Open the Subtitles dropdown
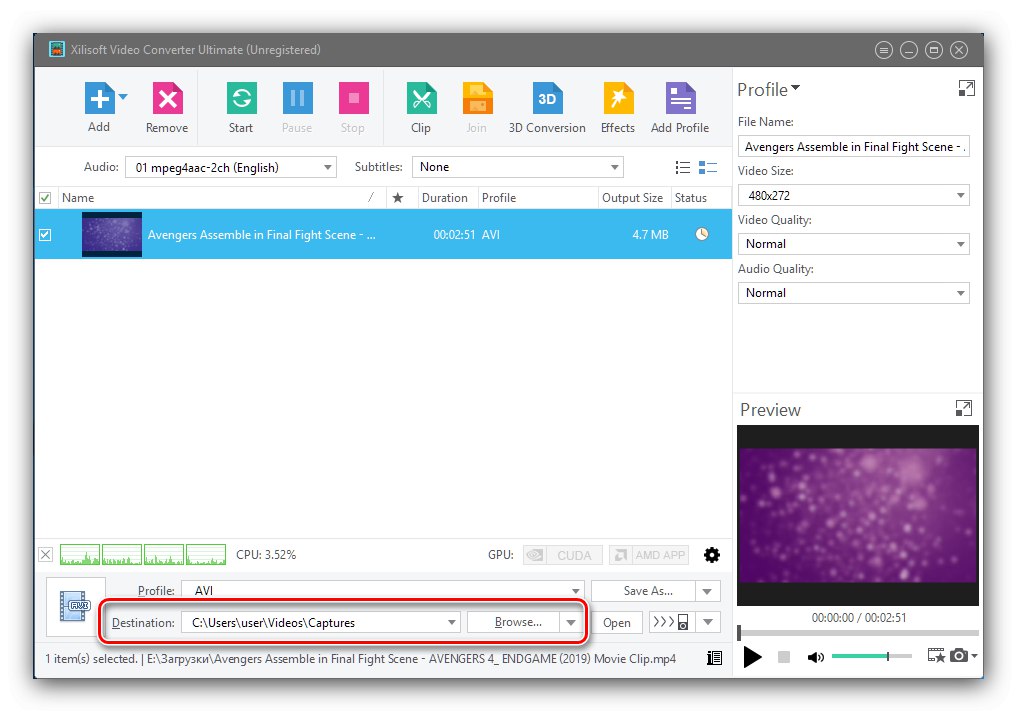This screenshot has height=712, width=1017. pos(518,167)
